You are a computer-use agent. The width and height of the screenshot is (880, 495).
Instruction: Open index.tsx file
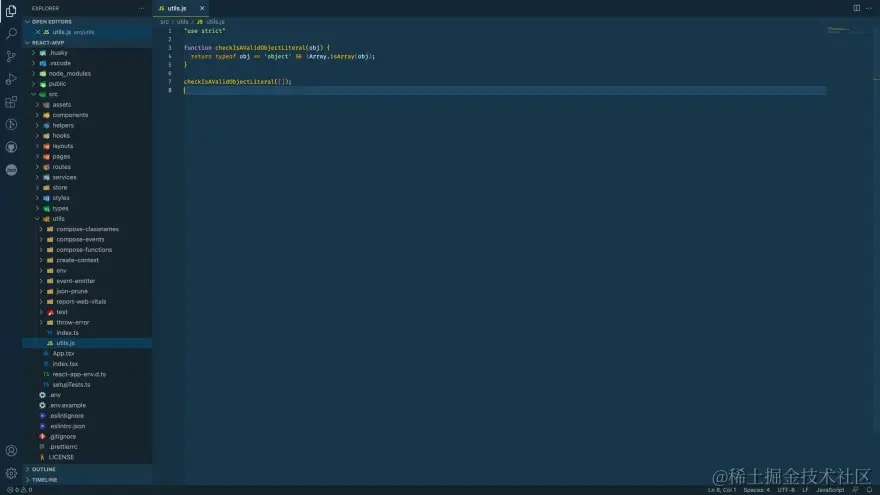[87, 364]
